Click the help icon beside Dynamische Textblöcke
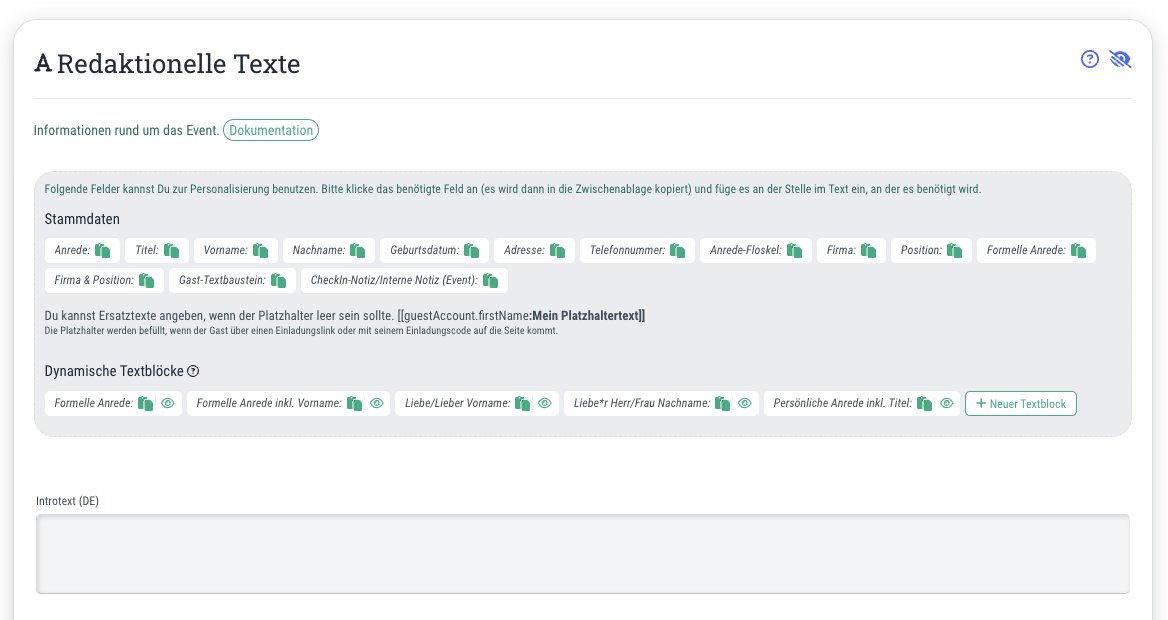 [193, 371]
